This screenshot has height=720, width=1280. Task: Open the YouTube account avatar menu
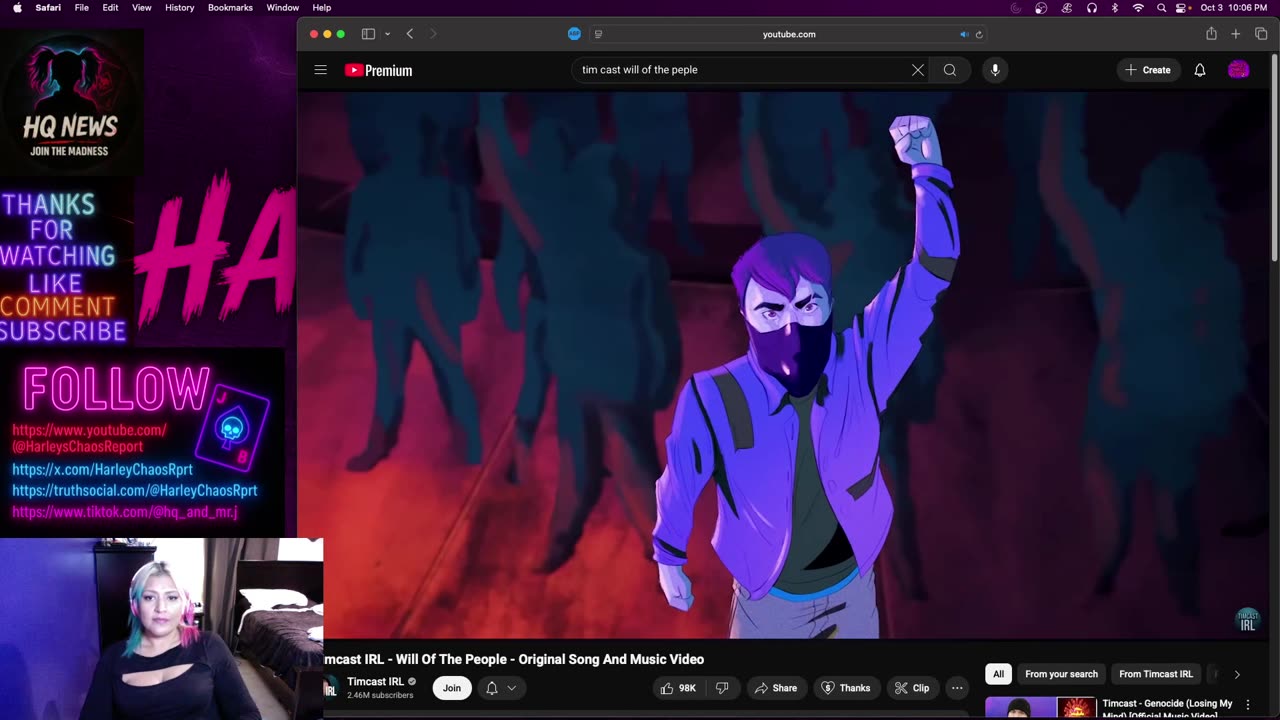coord(1238,70)
